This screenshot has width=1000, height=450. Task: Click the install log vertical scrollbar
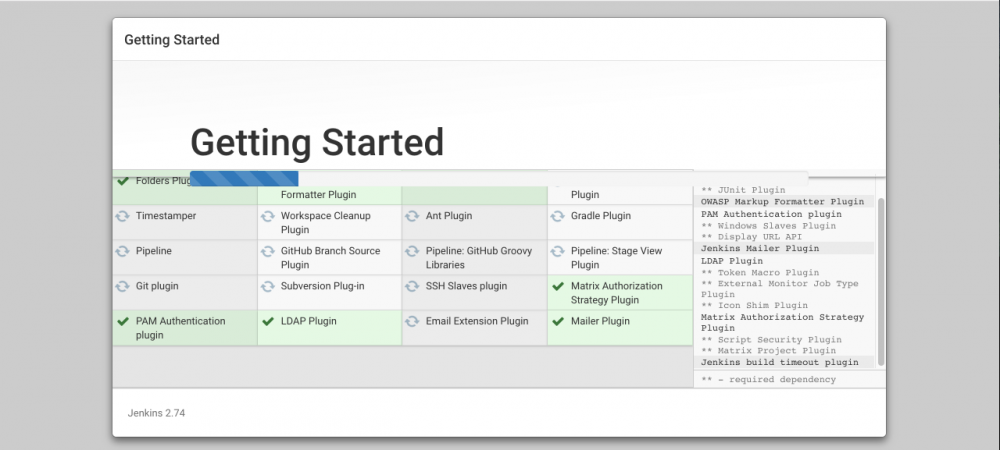pyautogui.click(x=881, y=280)
